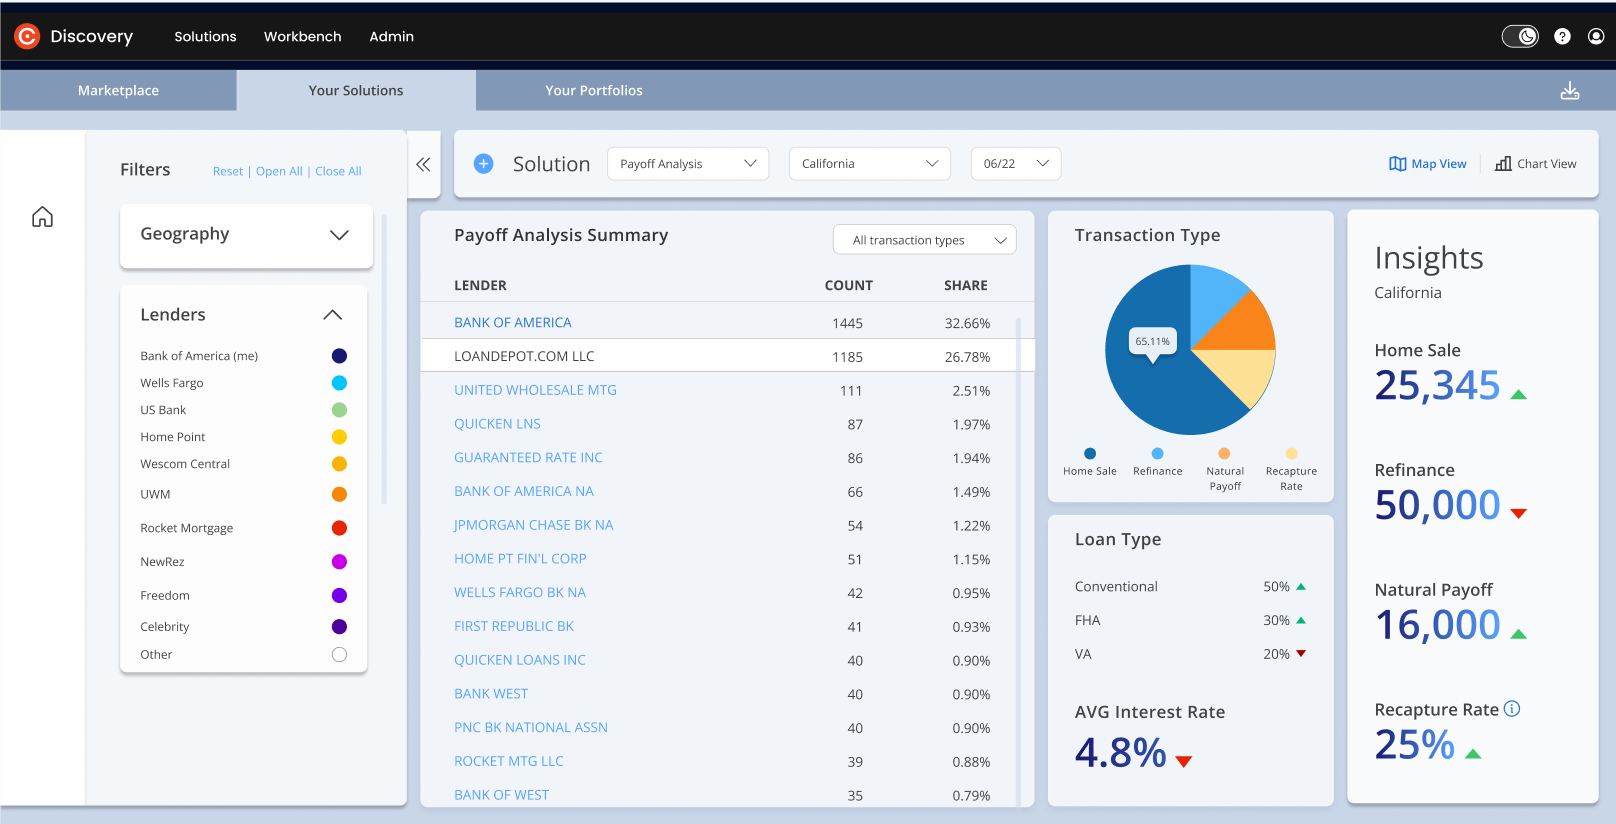Click the download icon in tab bar
The width and height of the screenshot is (1616, 824).
pyautogui.click(x=1570, y=91)
